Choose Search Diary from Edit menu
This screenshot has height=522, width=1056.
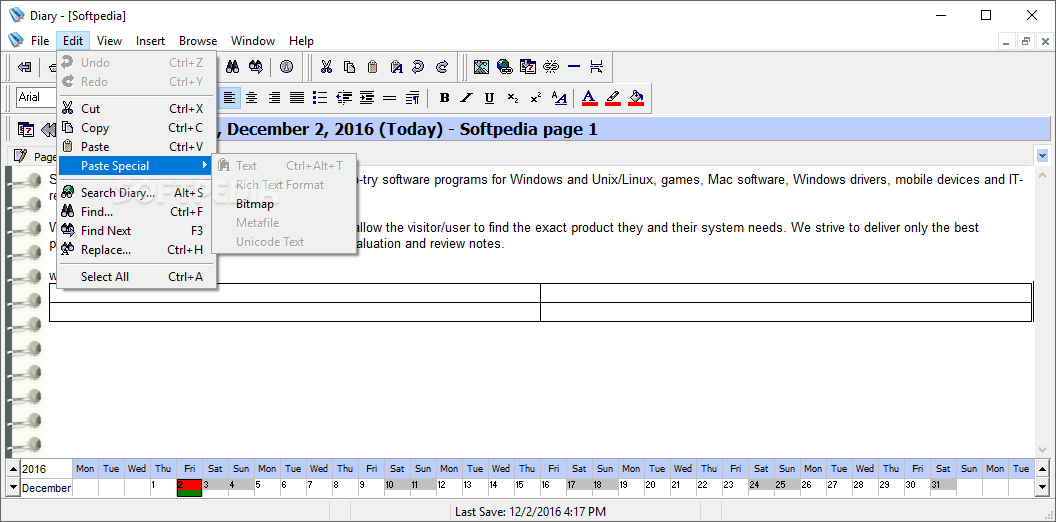137,193
